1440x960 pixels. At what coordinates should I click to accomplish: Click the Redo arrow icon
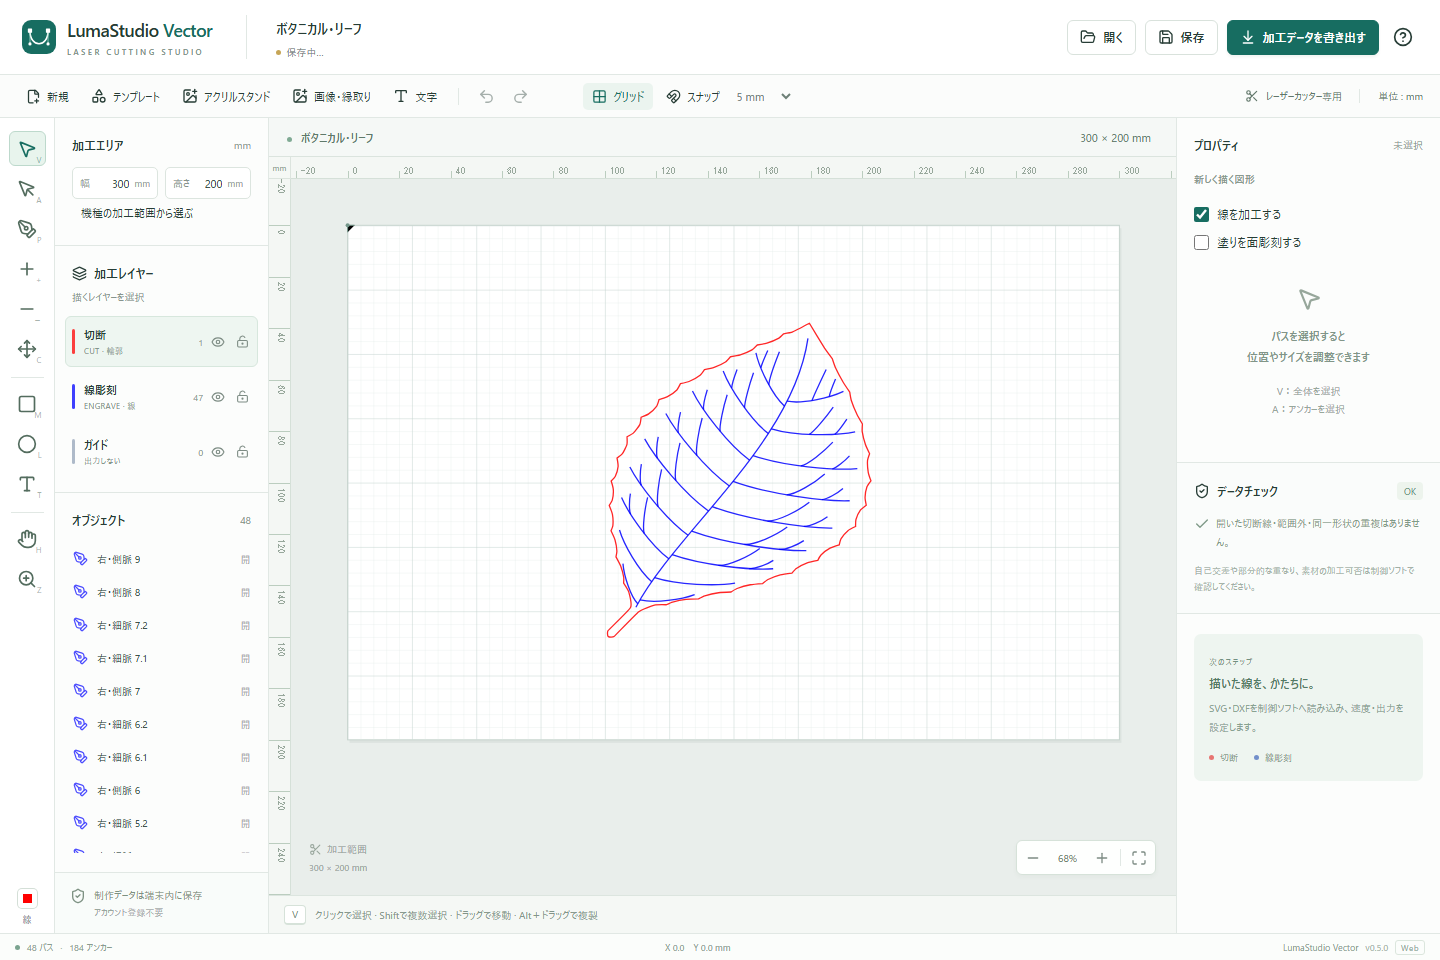[x=521, y=97]
